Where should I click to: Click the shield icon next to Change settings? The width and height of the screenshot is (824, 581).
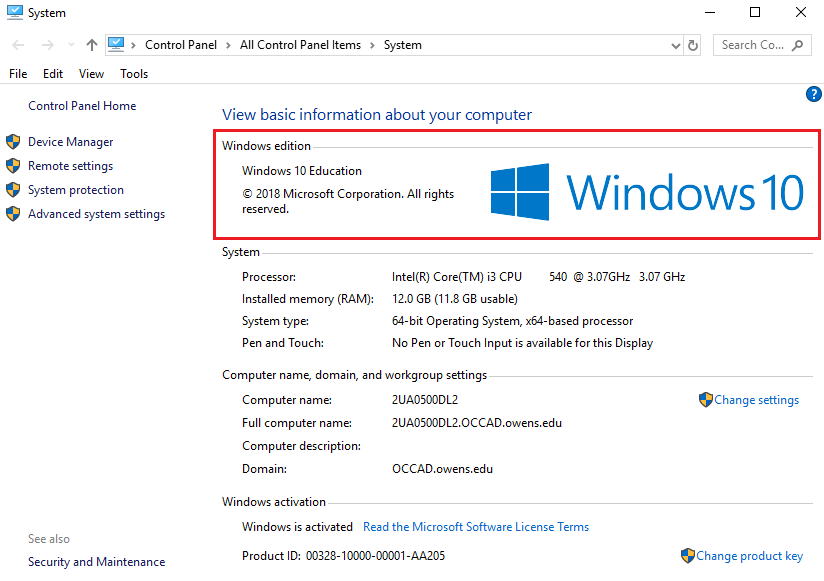point(704,399)
